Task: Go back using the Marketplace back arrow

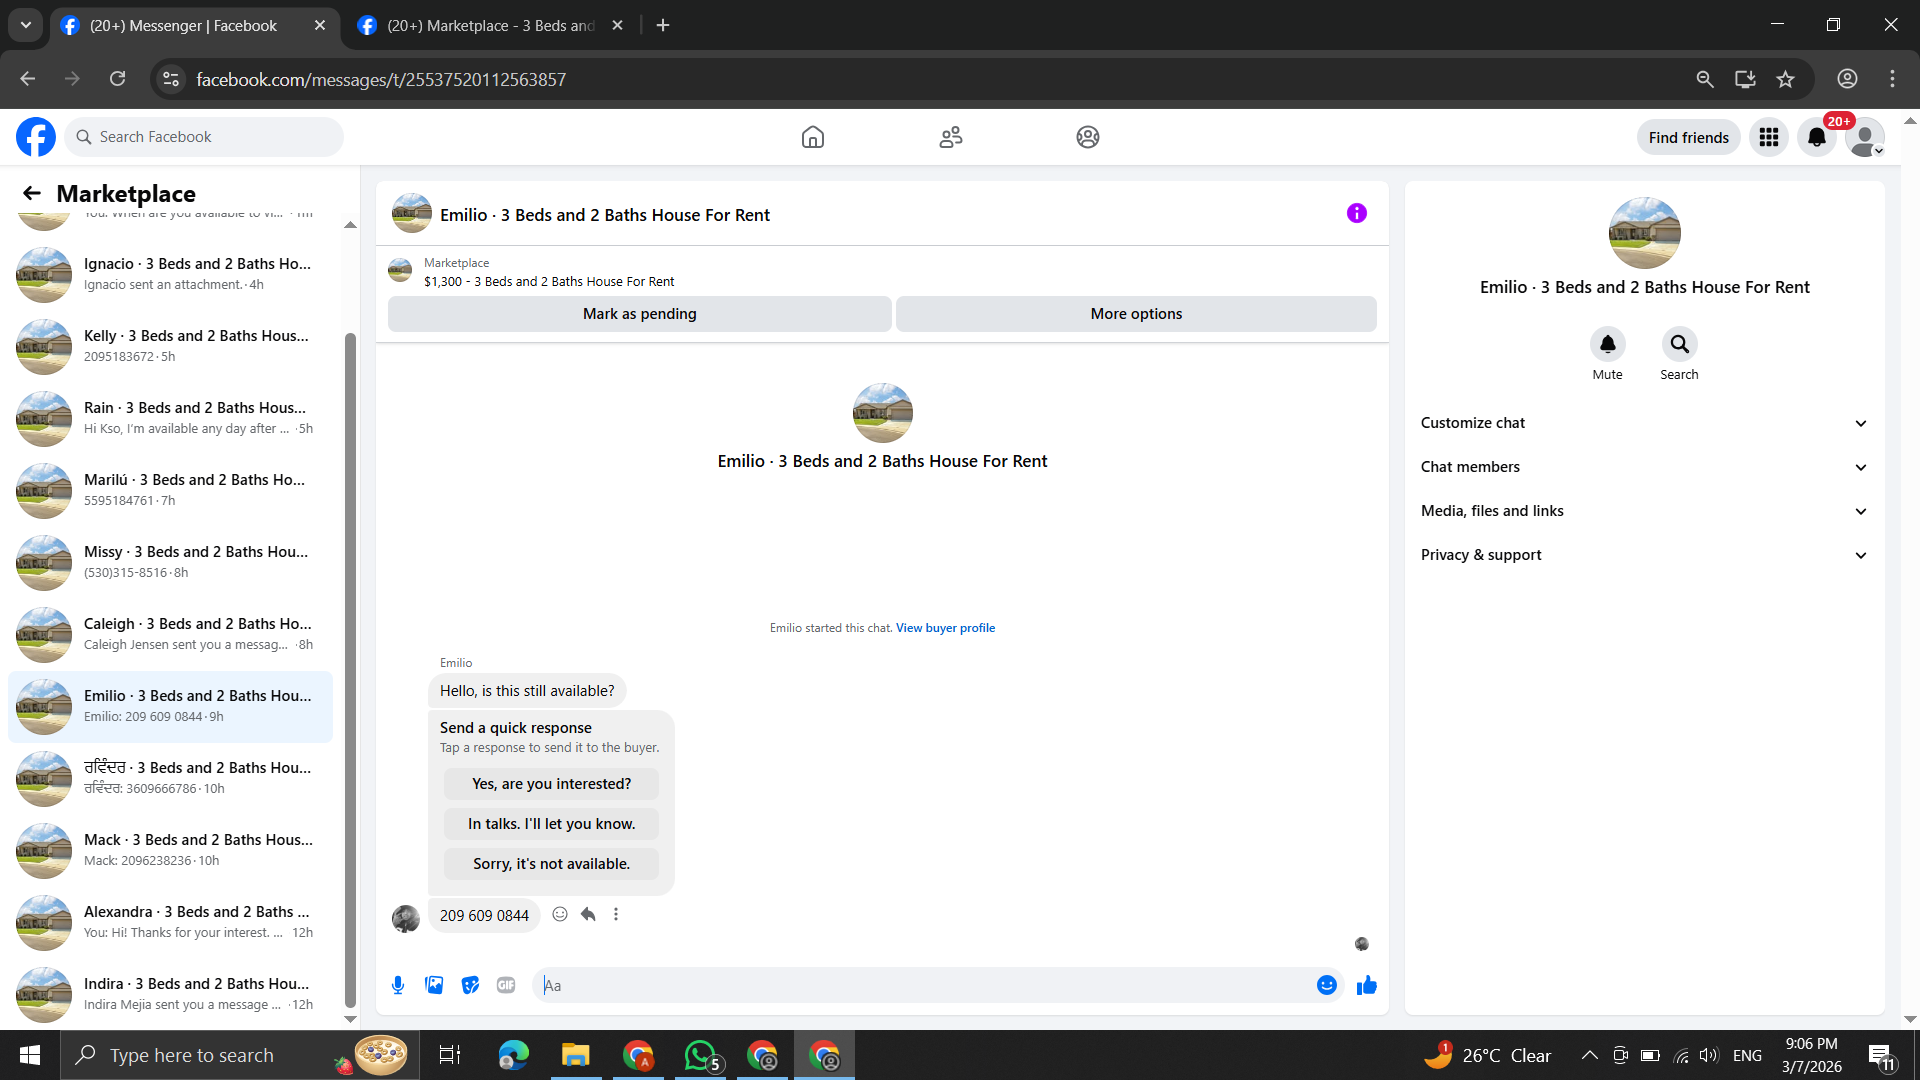Action: point(32,193)
